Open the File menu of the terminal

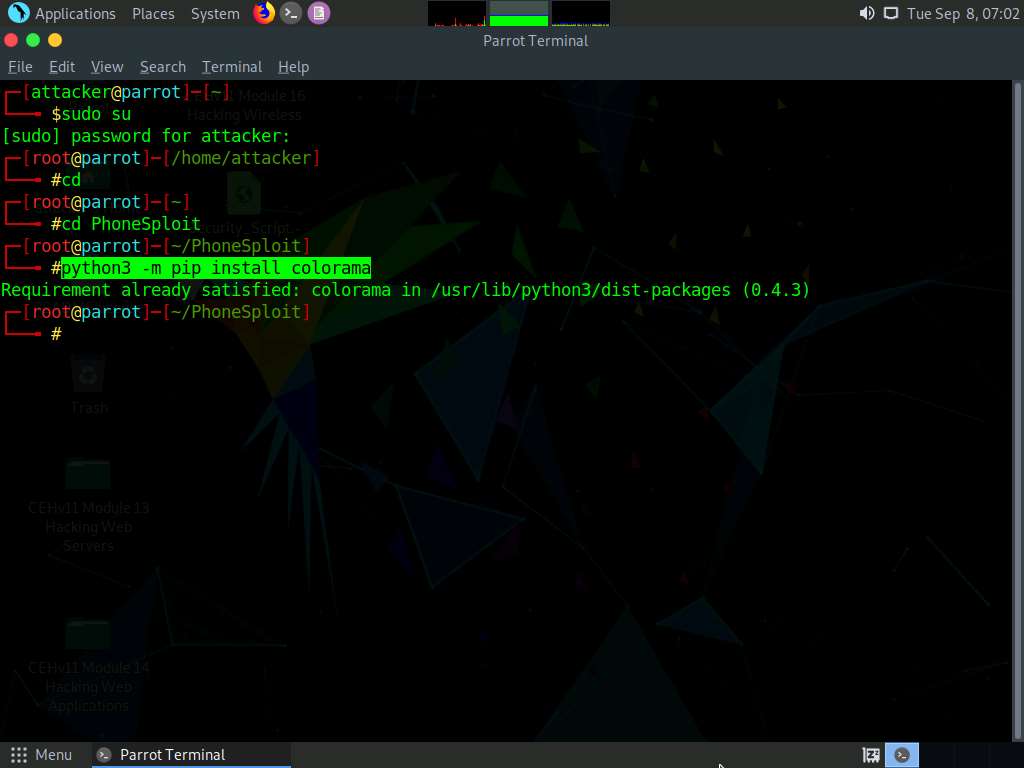pyautogui.click(x=20, y=66)
